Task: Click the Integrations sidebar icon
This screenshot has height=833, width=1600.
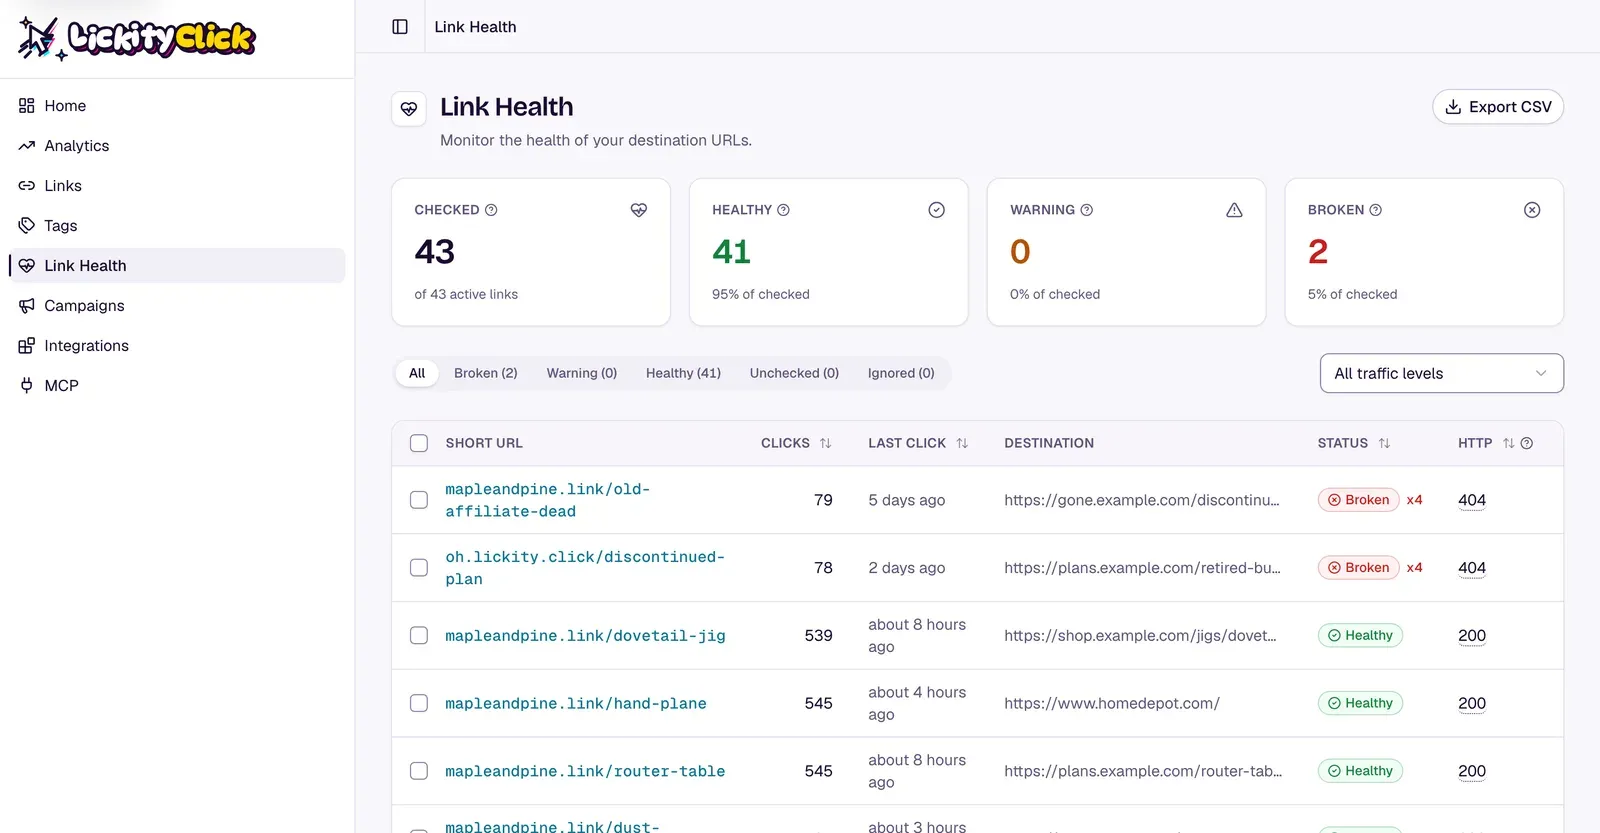Action: 27,346
